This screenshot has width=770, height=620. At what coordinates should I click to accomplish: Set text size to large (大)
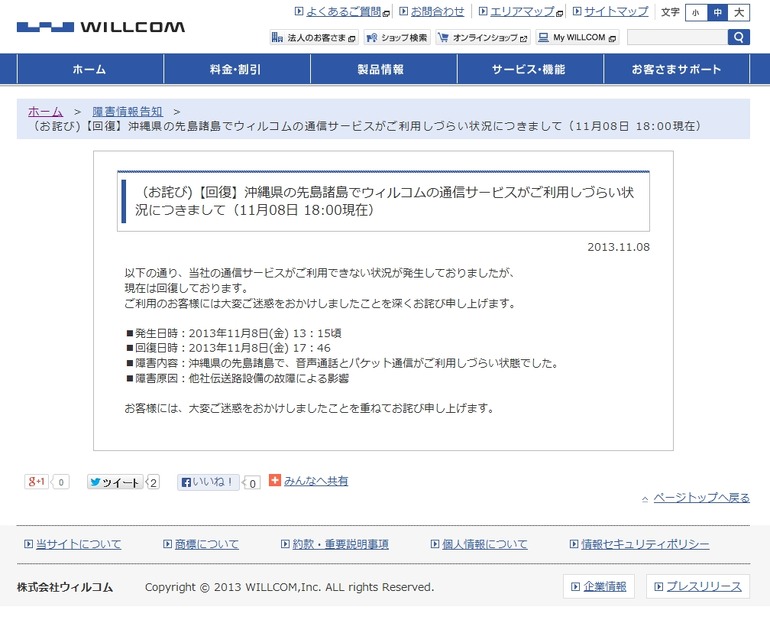739,13
